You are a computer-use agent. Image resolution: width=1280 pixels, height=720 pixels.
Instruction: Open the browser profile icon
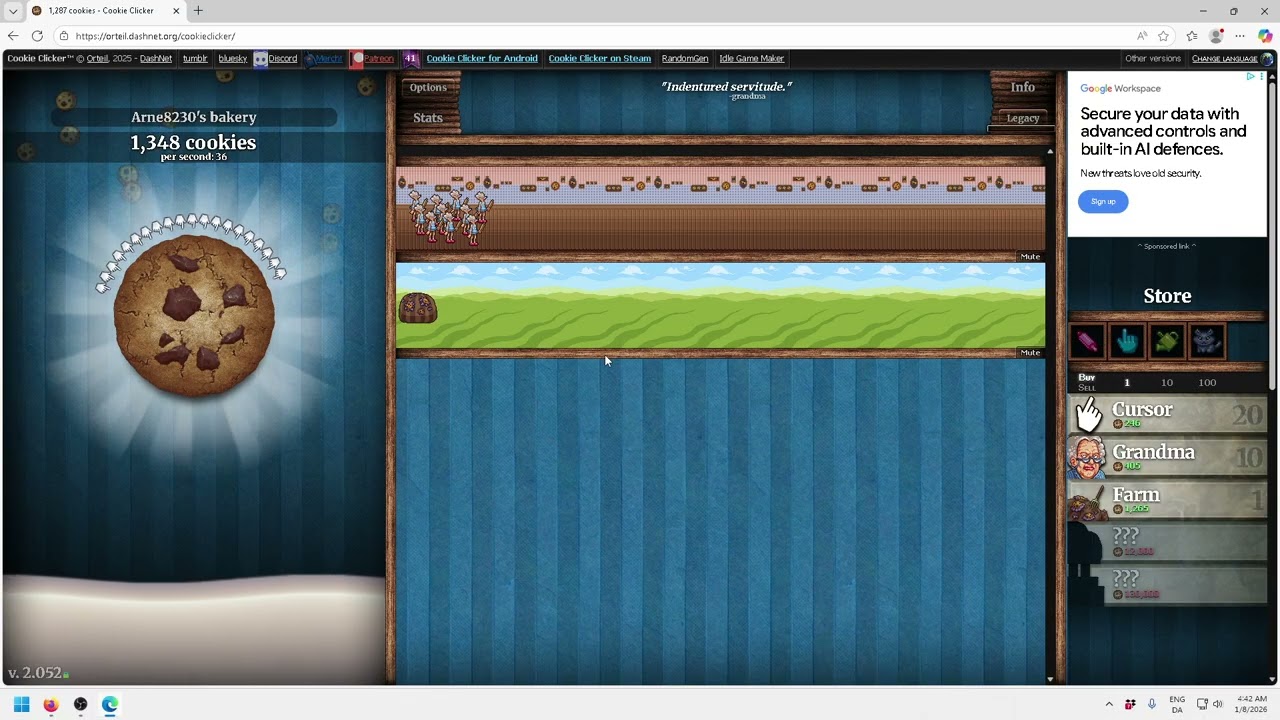[x=1216, y=36]
